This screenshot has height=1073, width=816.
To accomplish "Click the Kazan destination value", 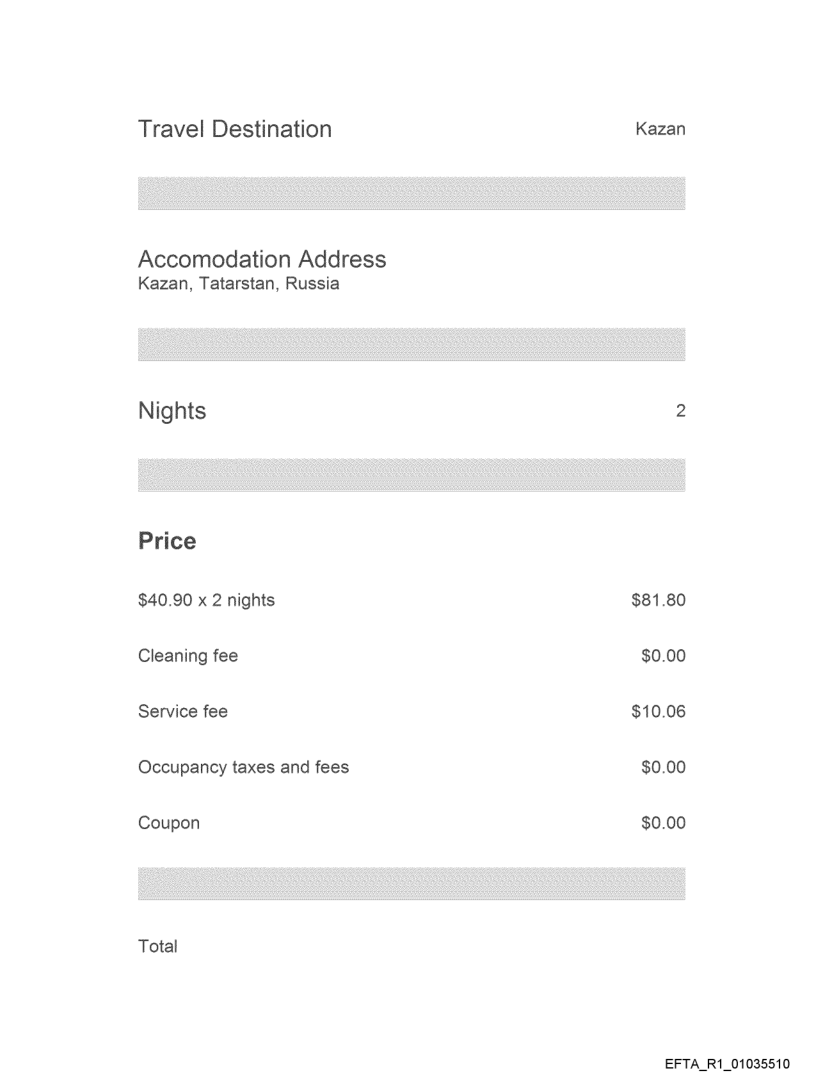I will 660,129.
